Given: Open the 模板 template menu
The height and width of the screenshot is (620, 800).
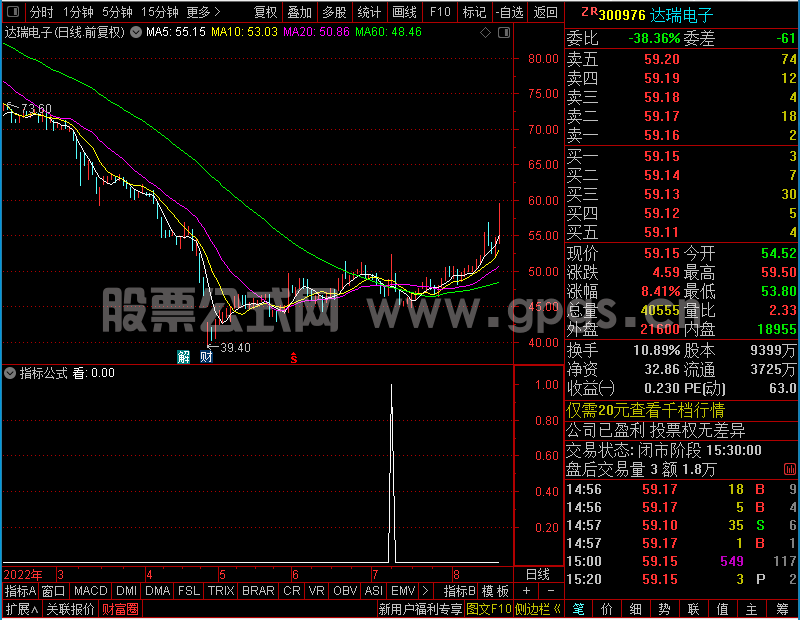Looking at the screenshot, I should 495,591.
